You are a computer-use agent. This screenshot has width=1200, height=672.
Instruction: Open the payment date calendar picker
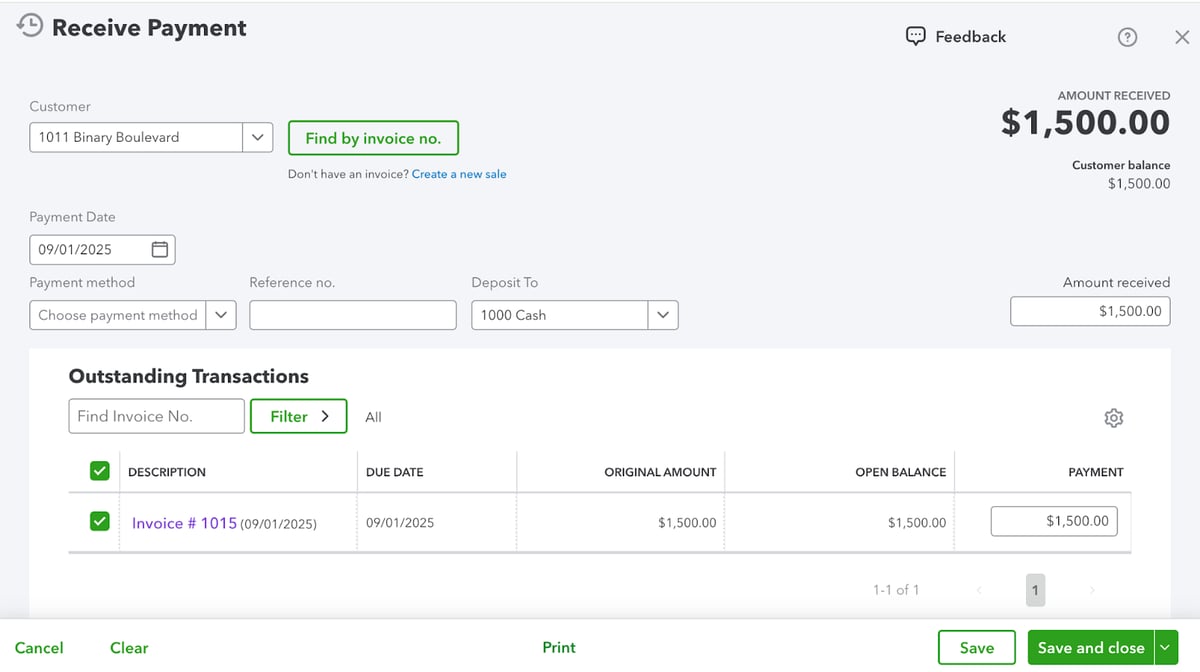159,249
